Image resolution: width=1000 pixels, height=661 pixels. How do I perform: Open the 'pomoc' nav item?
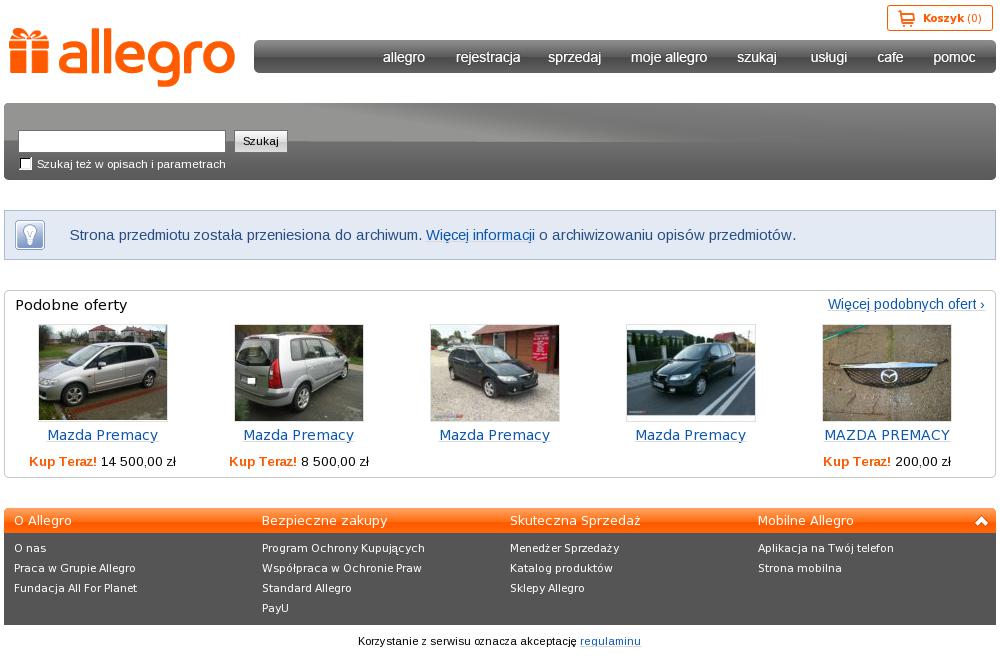(954, 57)
